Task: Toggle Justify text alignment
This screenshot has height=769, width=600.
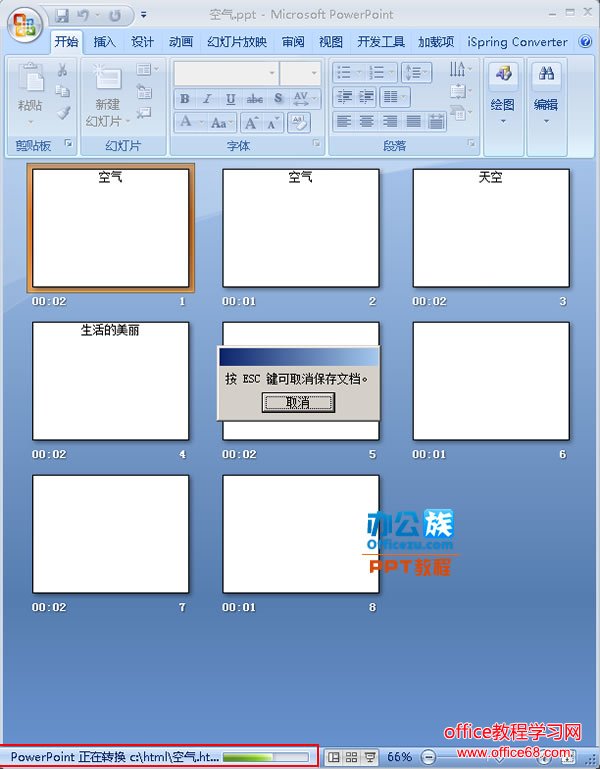Action: [x=413, y=121]
